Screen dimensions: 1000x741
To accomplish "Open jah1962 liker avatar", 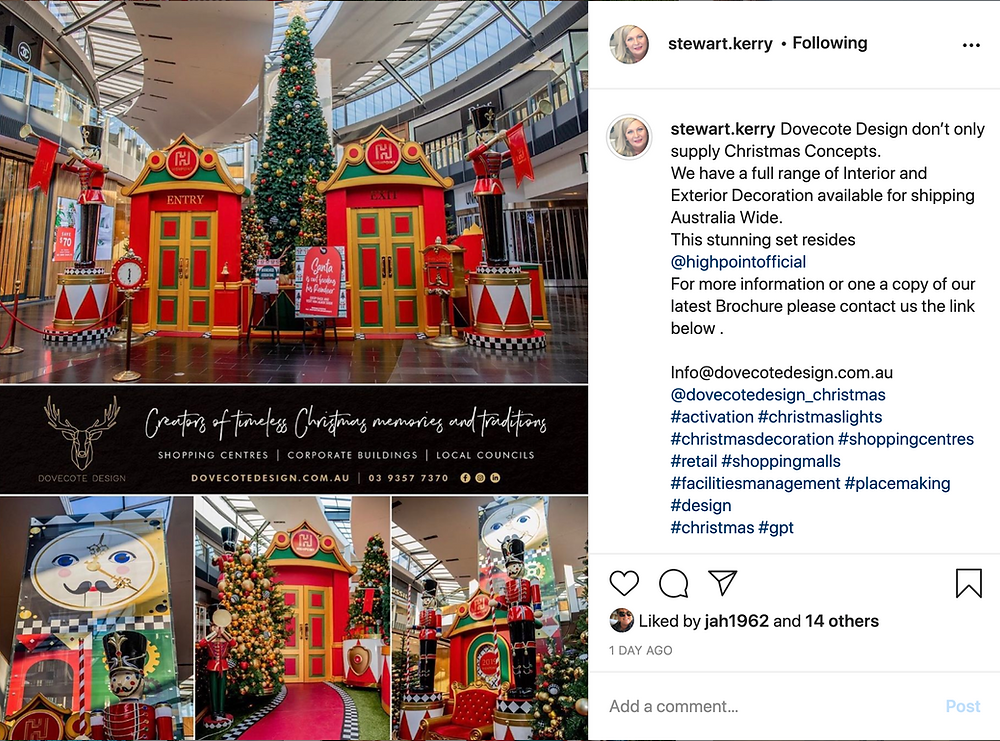I will tap(621, 620).
